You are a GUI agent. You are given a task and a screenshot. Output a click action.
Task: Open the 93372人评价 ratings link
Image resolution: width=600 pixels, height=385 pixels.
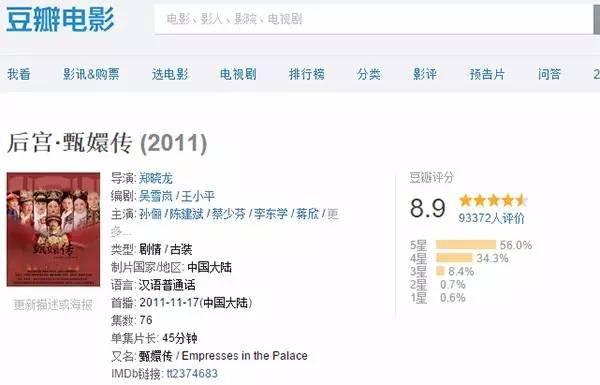[491, 218]
